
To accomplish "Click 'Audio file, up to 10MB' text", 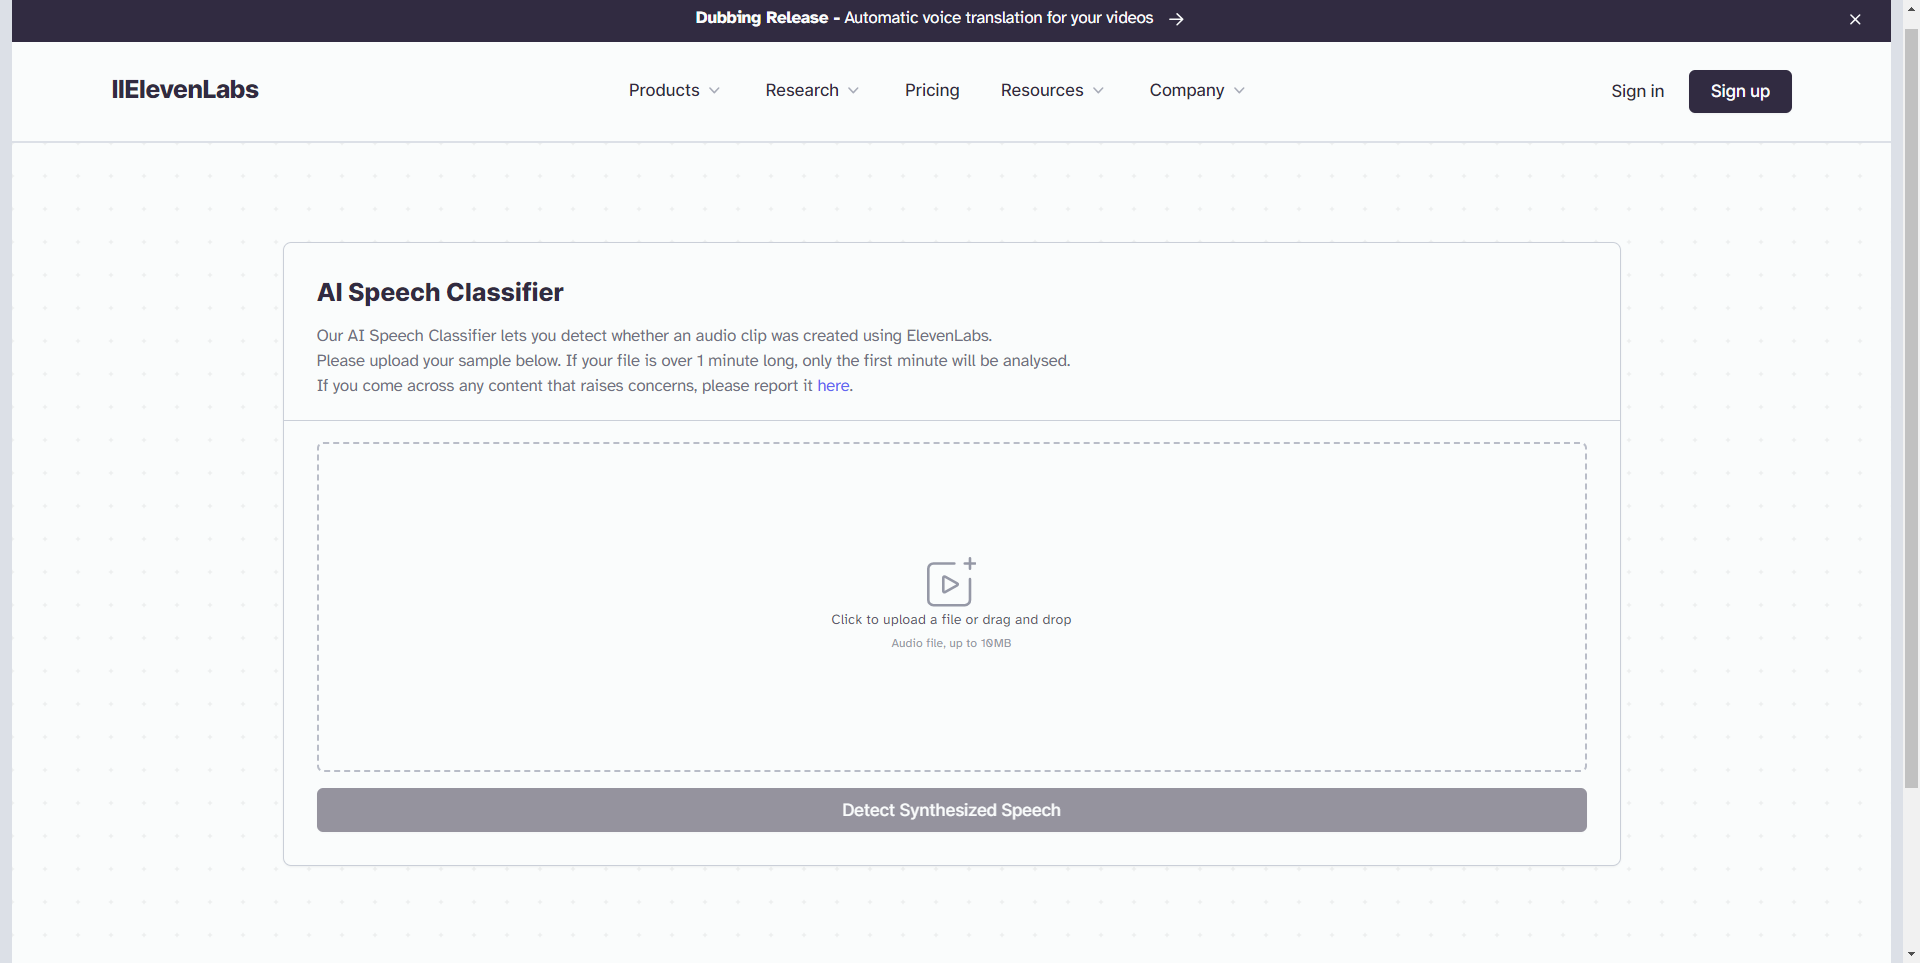I will coord(951,643).
